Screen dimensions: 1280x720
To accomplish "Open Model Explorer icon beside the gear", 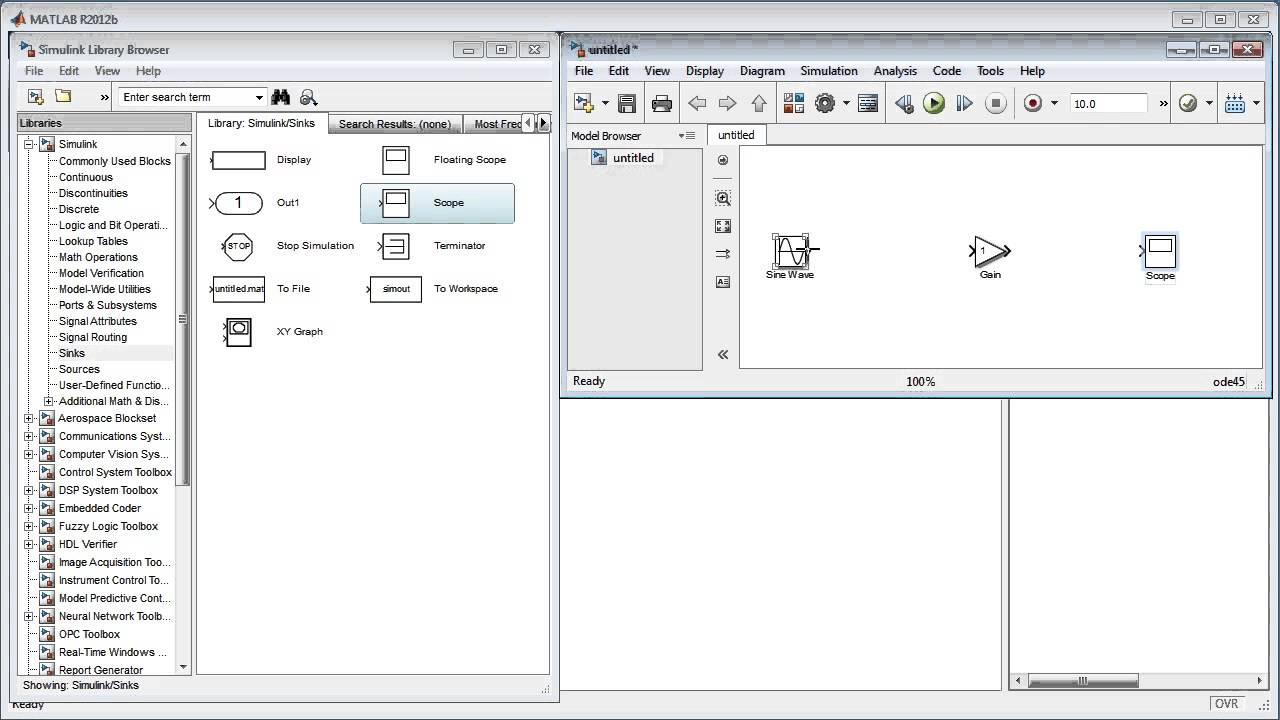I will click(868, 103).
